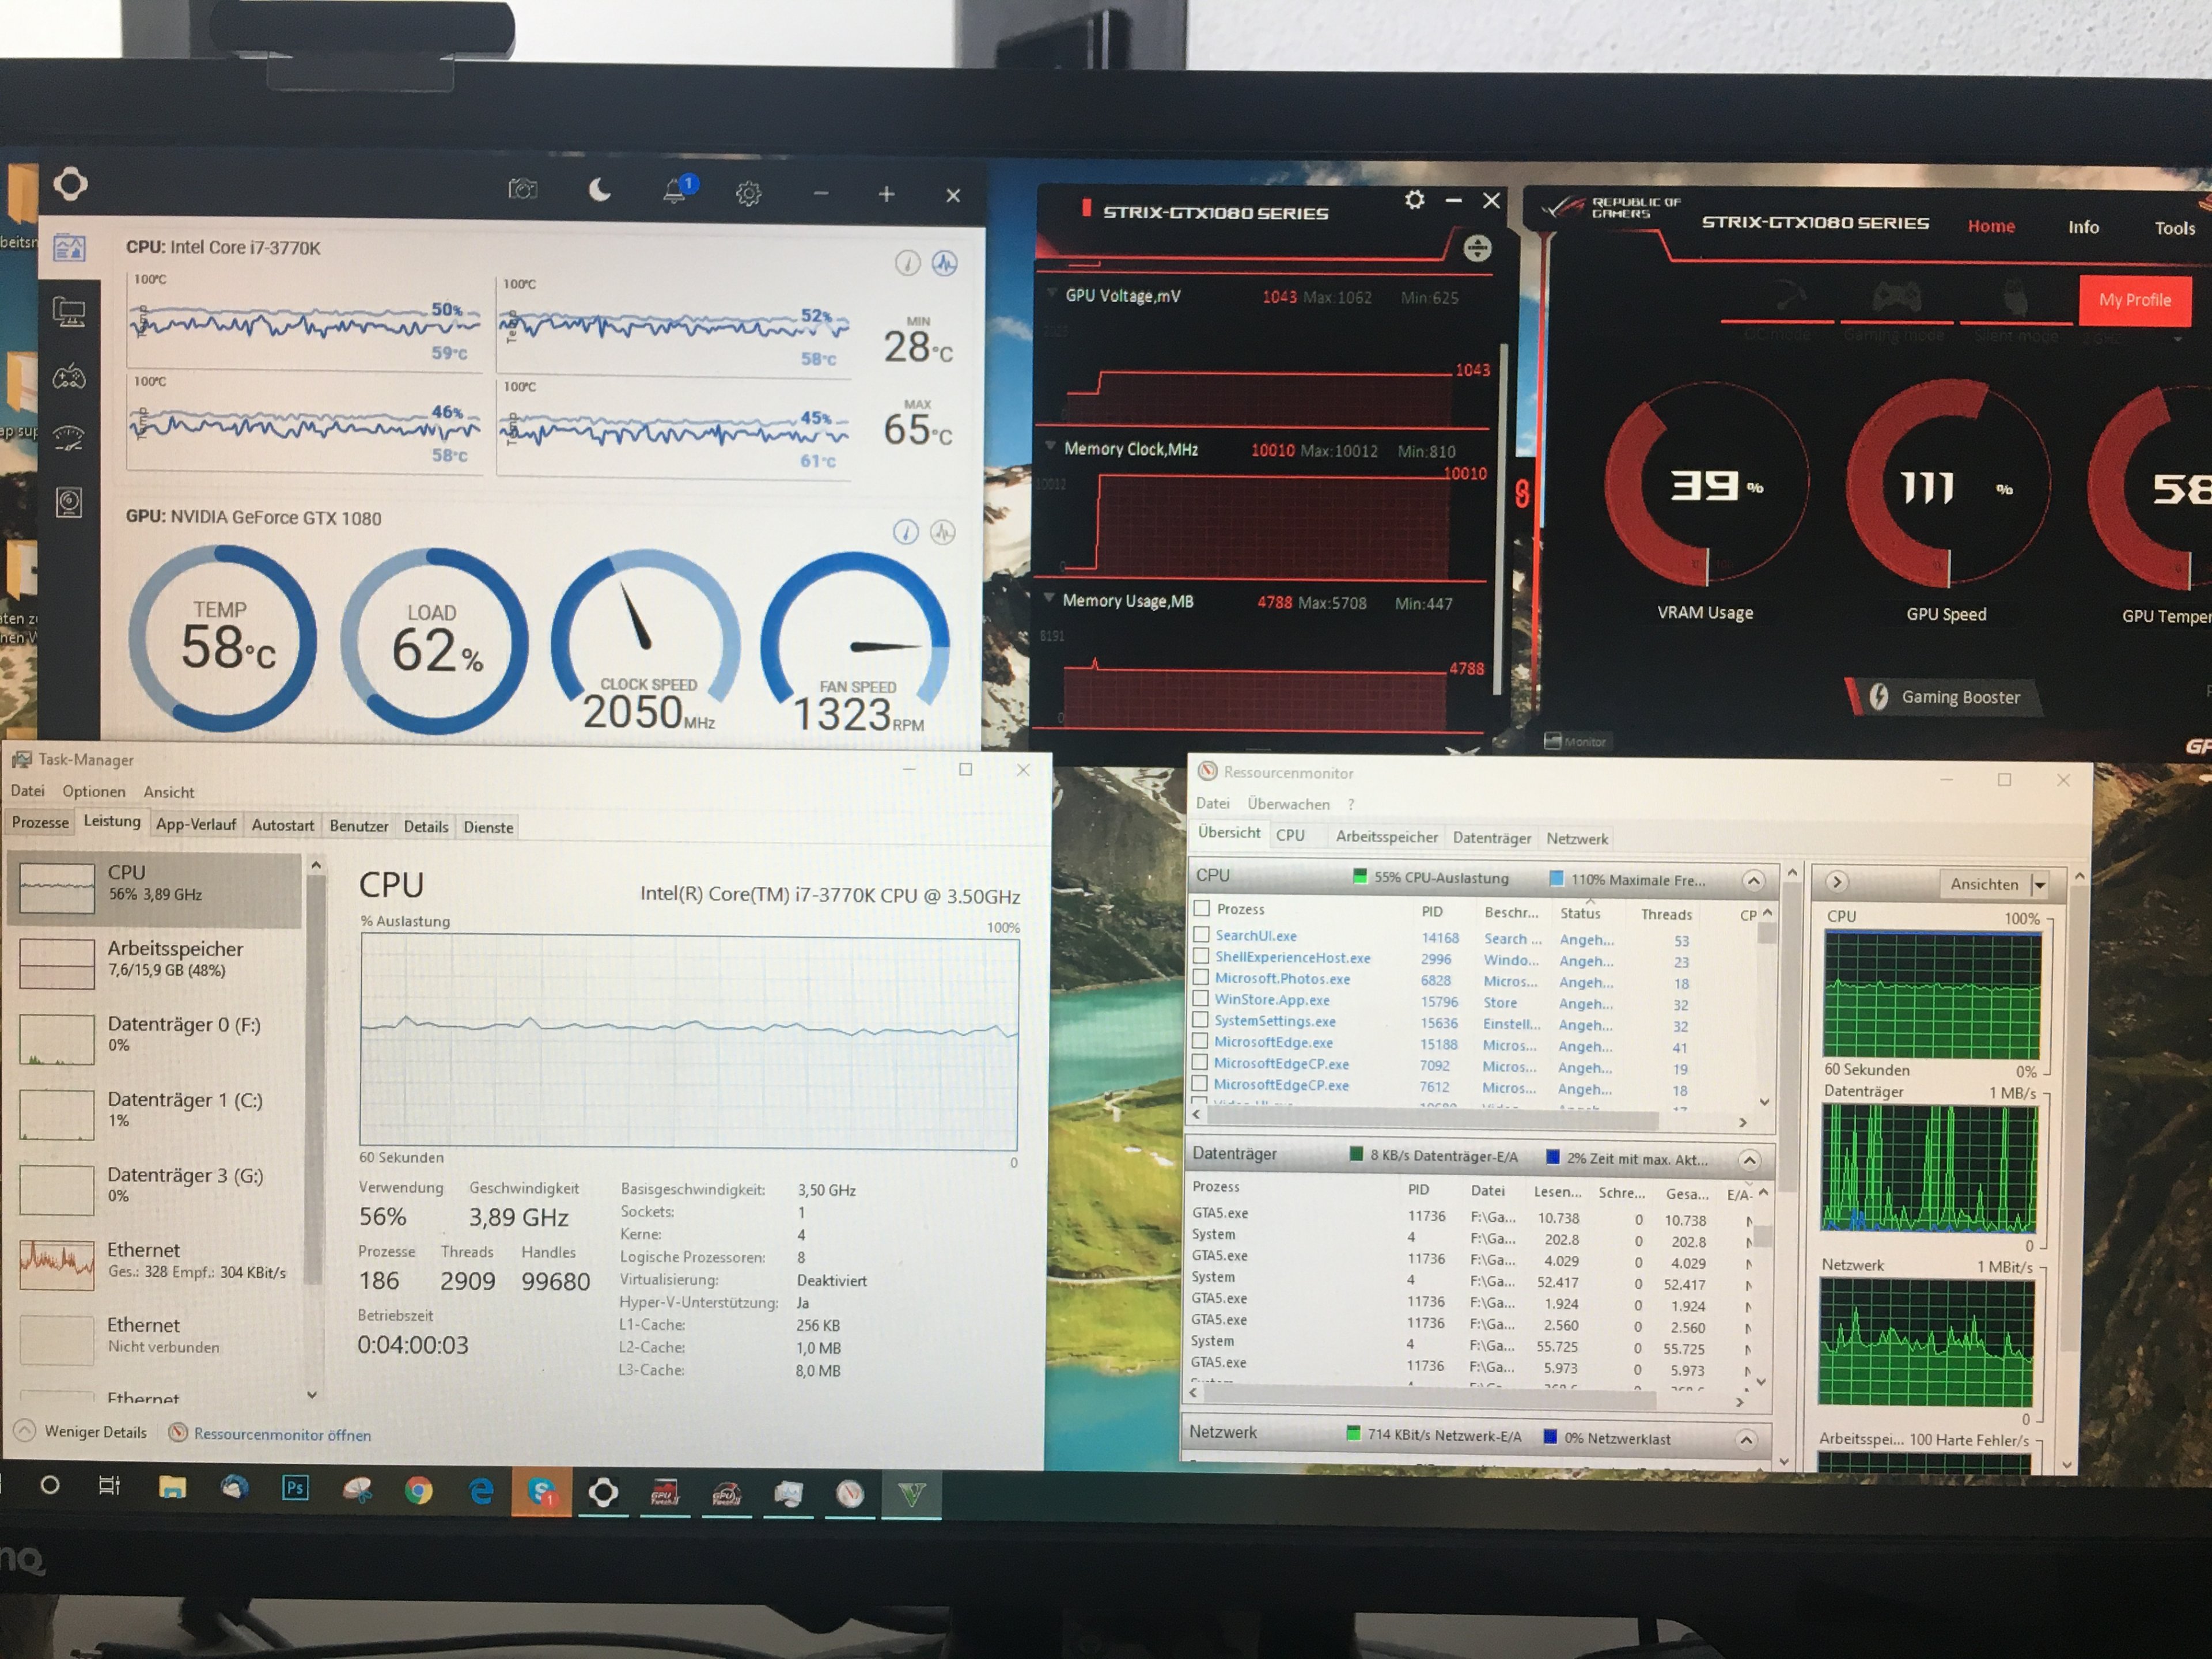Switch to the Prozesse tab
The height and width of the screenshot is (1659, 2212).
pyautogui.click(x=40, y=823)
